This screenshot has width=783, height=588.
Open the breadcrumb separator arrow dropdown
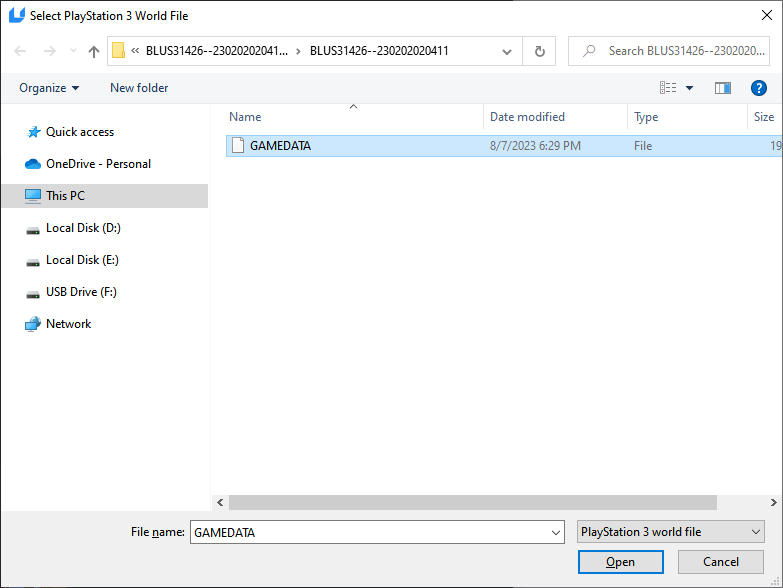point(298,51)
